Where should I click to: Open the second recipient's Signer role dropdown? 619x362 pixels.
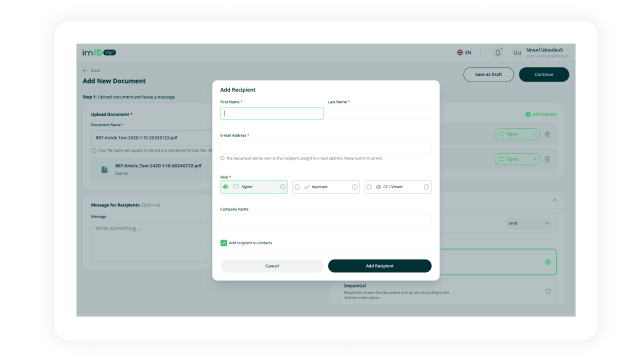[517, 159]
